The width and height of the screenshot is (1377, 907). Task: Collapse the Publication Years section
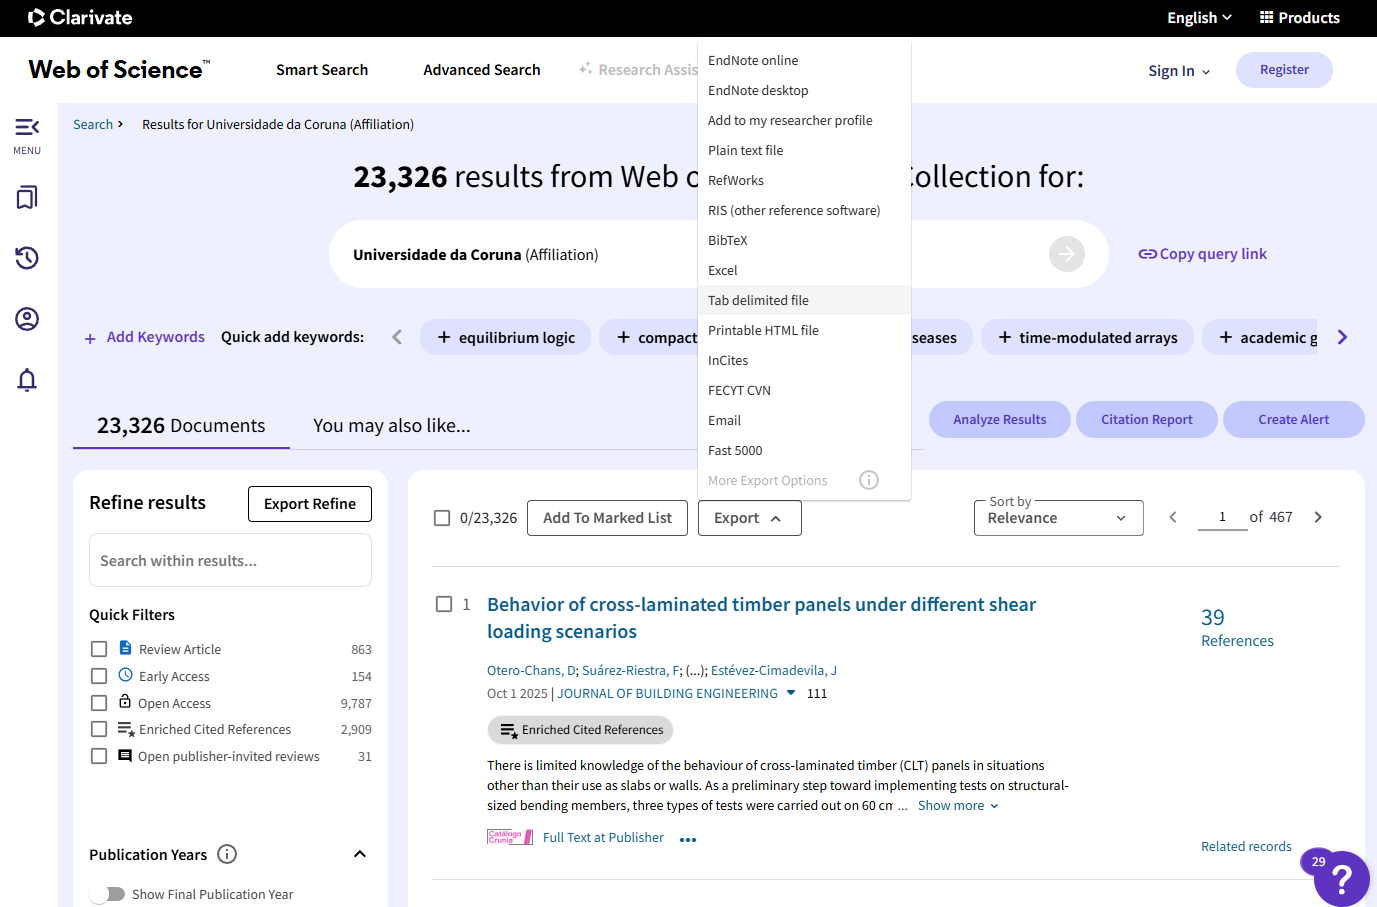(x=360, y=854)
